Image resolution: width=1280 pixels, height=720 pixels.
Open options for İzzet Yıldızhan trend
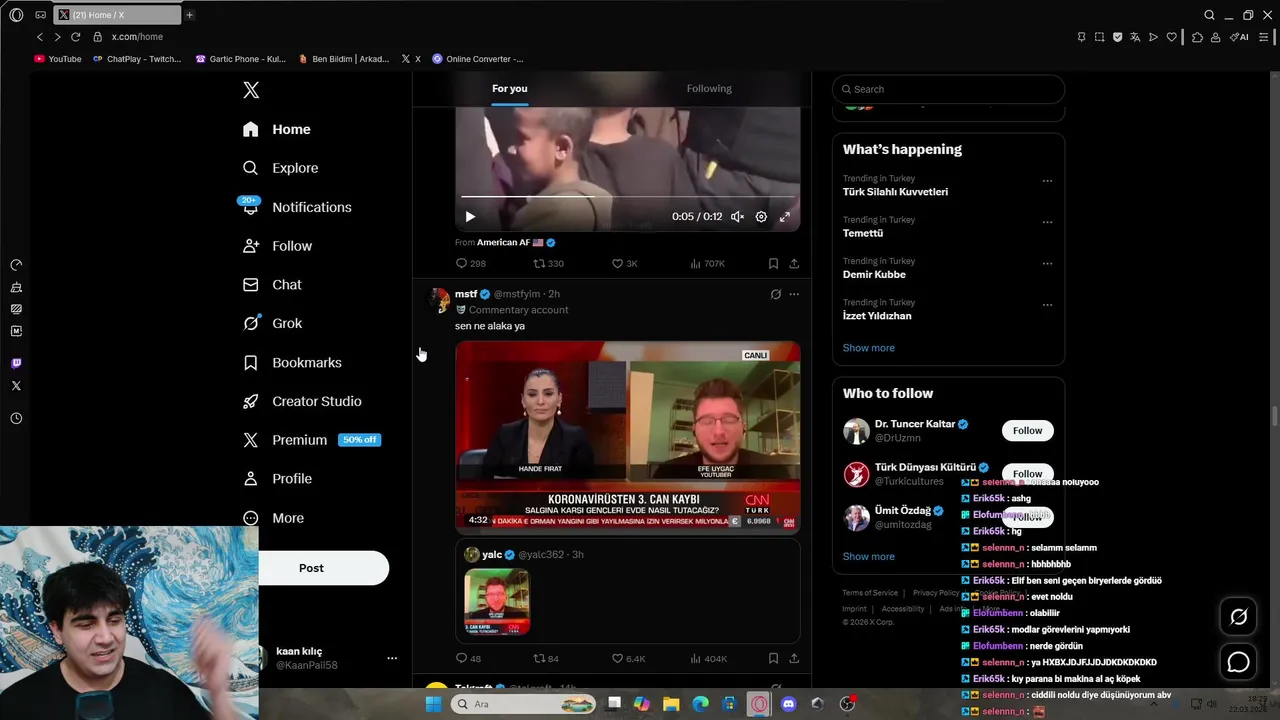tap(1047, 305)
